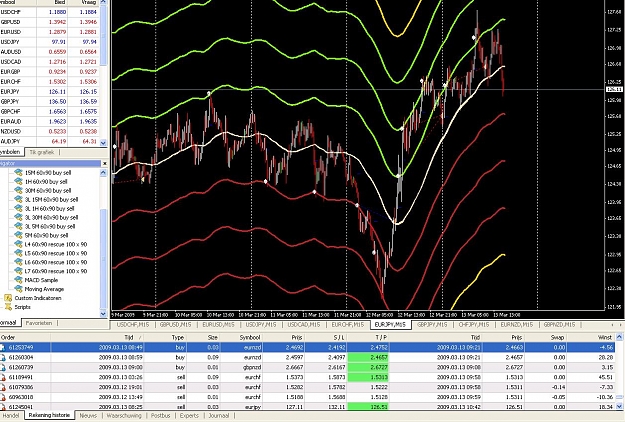Click the order icon for order 61079306
The height and width of the screenshot is (422, 625).
pyautogui.click(x=3, y=387)
